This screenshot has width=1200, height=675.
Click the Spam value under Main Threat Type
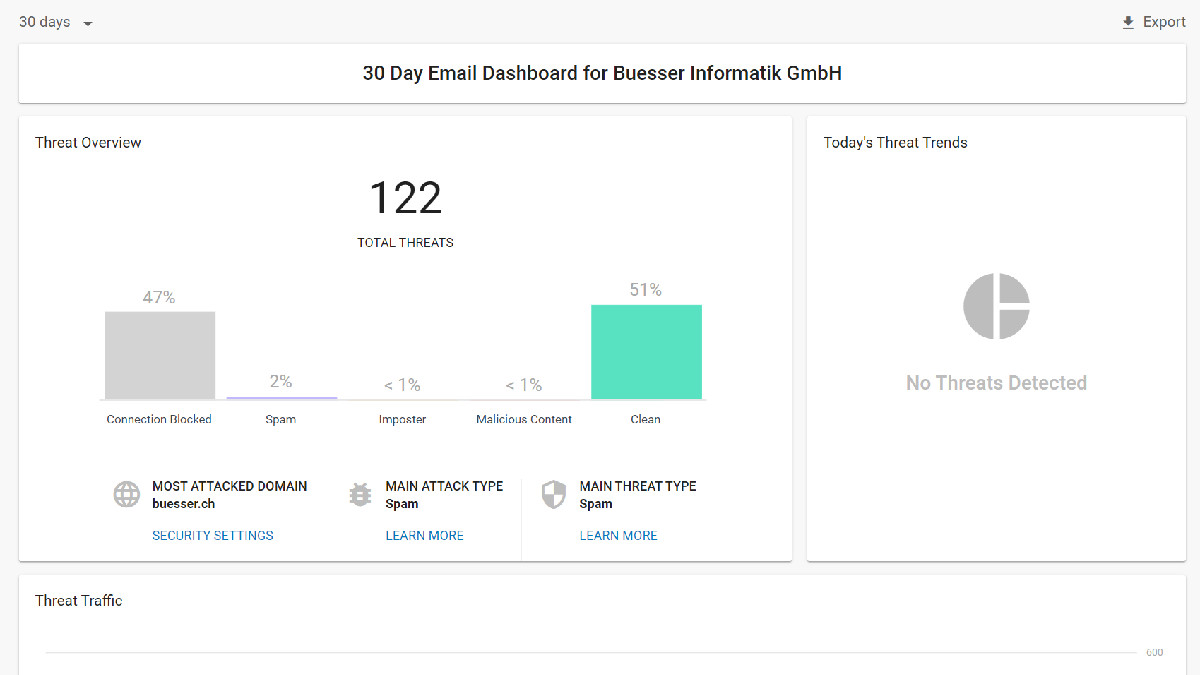(596, 504)
